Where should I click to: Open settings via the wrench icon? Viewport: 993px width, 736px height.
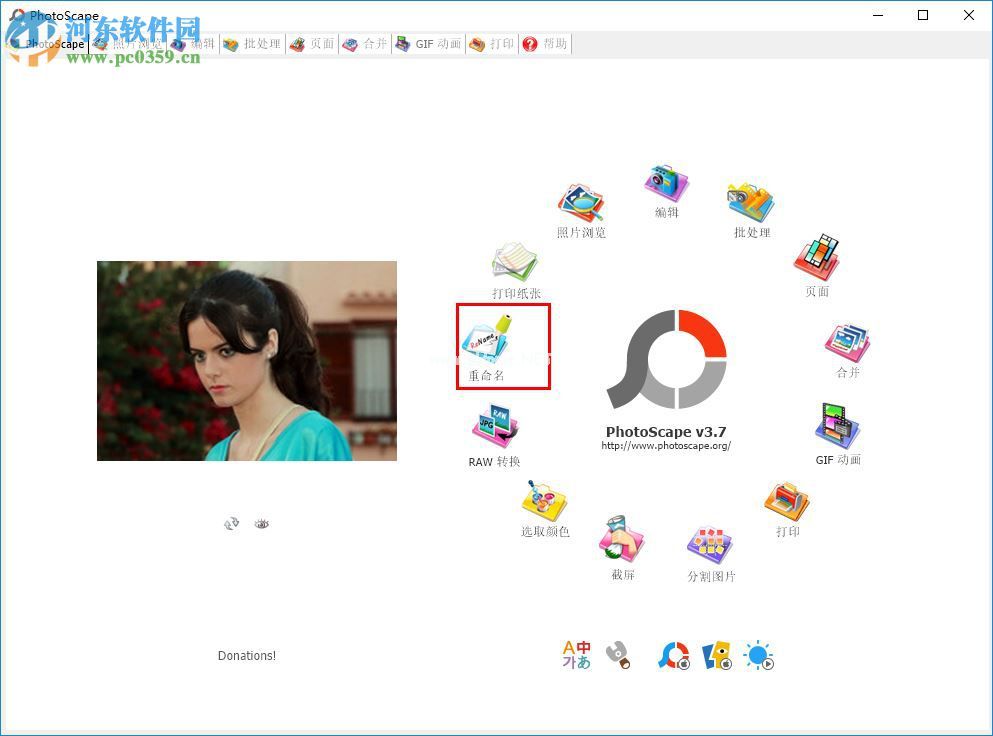(x=618, y=655)
